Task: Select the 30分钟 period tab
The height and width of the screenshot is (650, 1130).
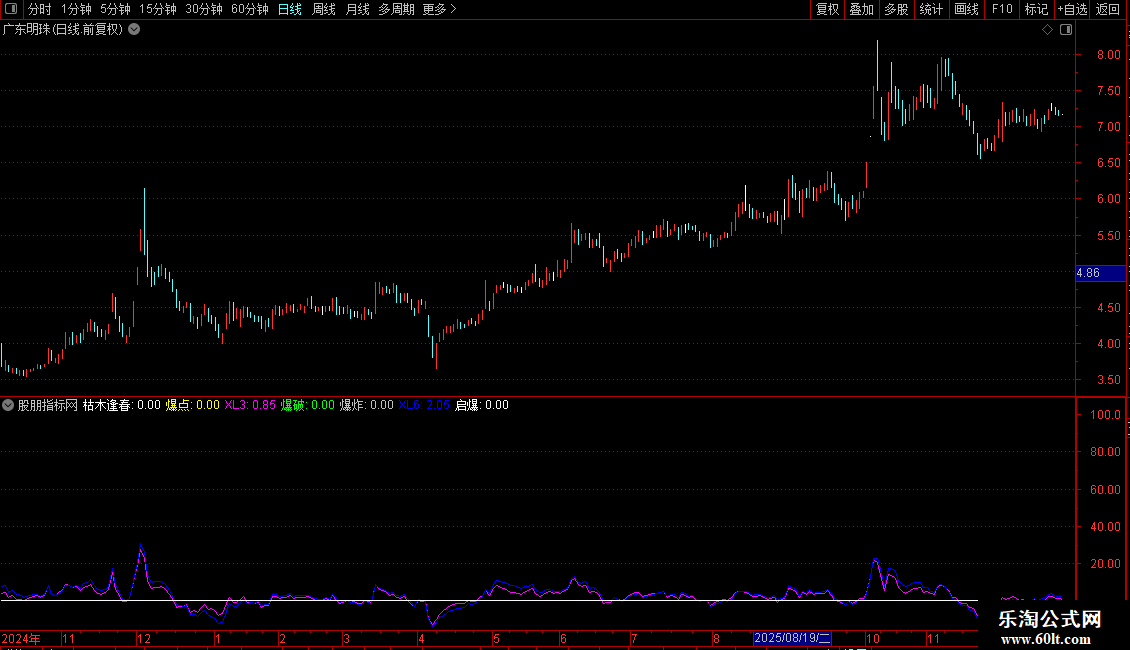Action: (x=204, y=9)
